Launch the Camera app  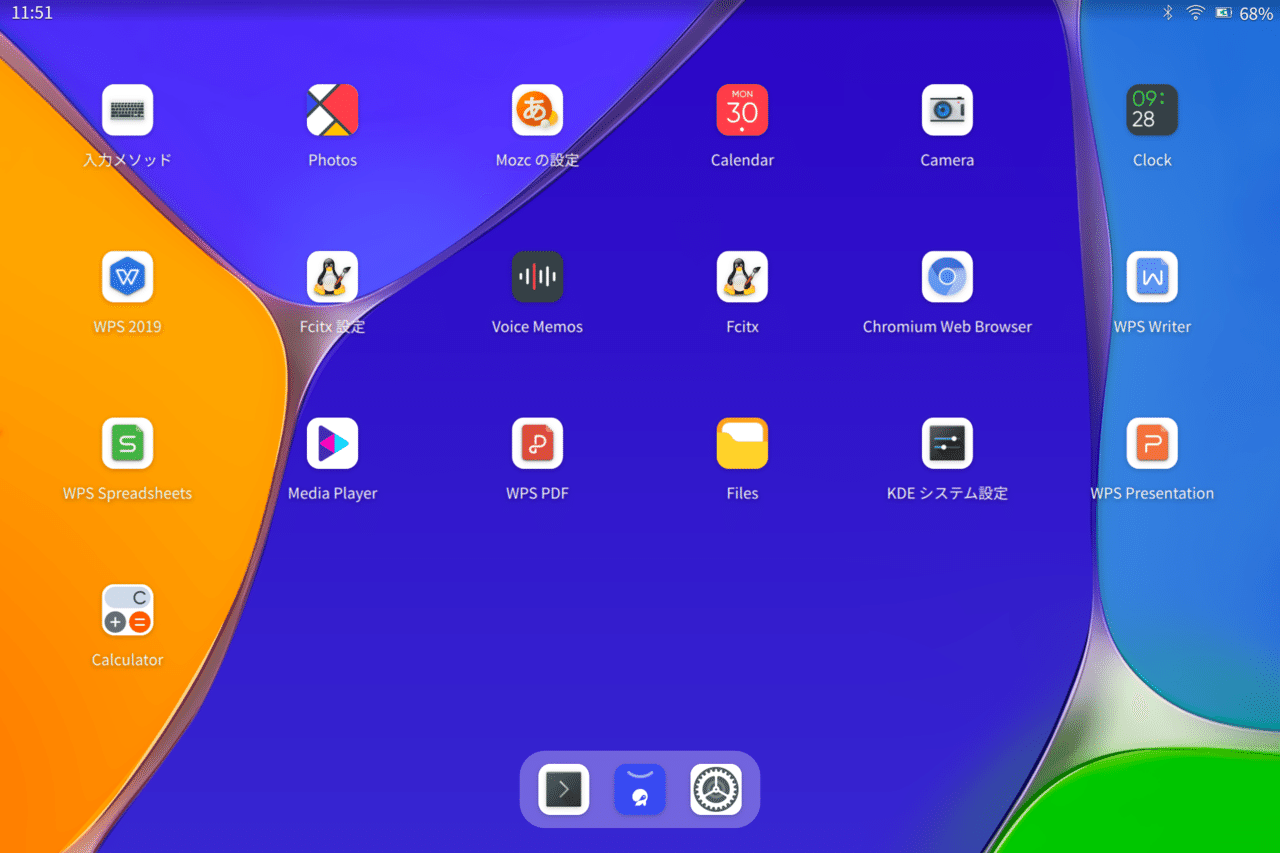click(947, 110)
